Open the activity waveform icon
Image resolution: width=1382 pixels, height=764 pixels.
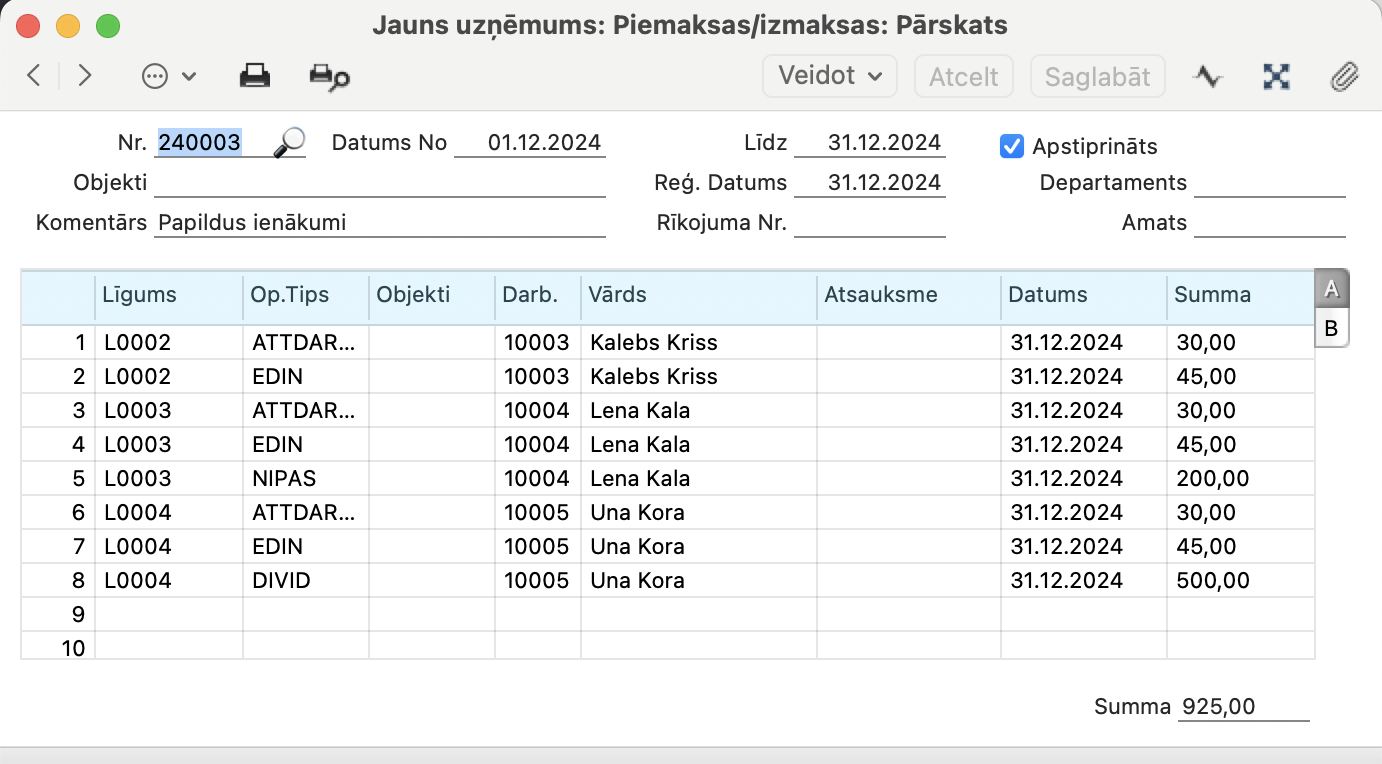[x=1208, y=77]
